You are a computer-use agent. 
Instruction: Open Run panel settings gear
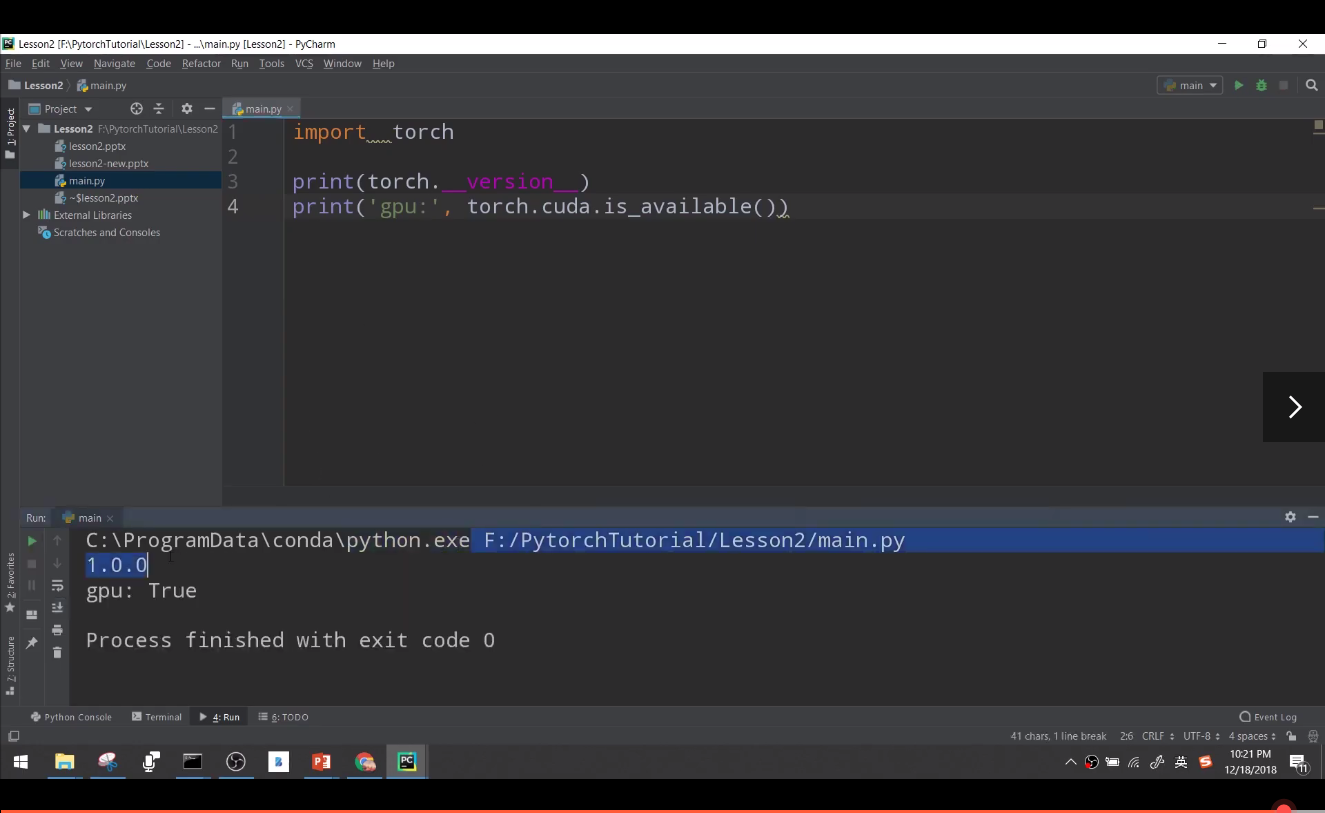tap(1290, 517)
